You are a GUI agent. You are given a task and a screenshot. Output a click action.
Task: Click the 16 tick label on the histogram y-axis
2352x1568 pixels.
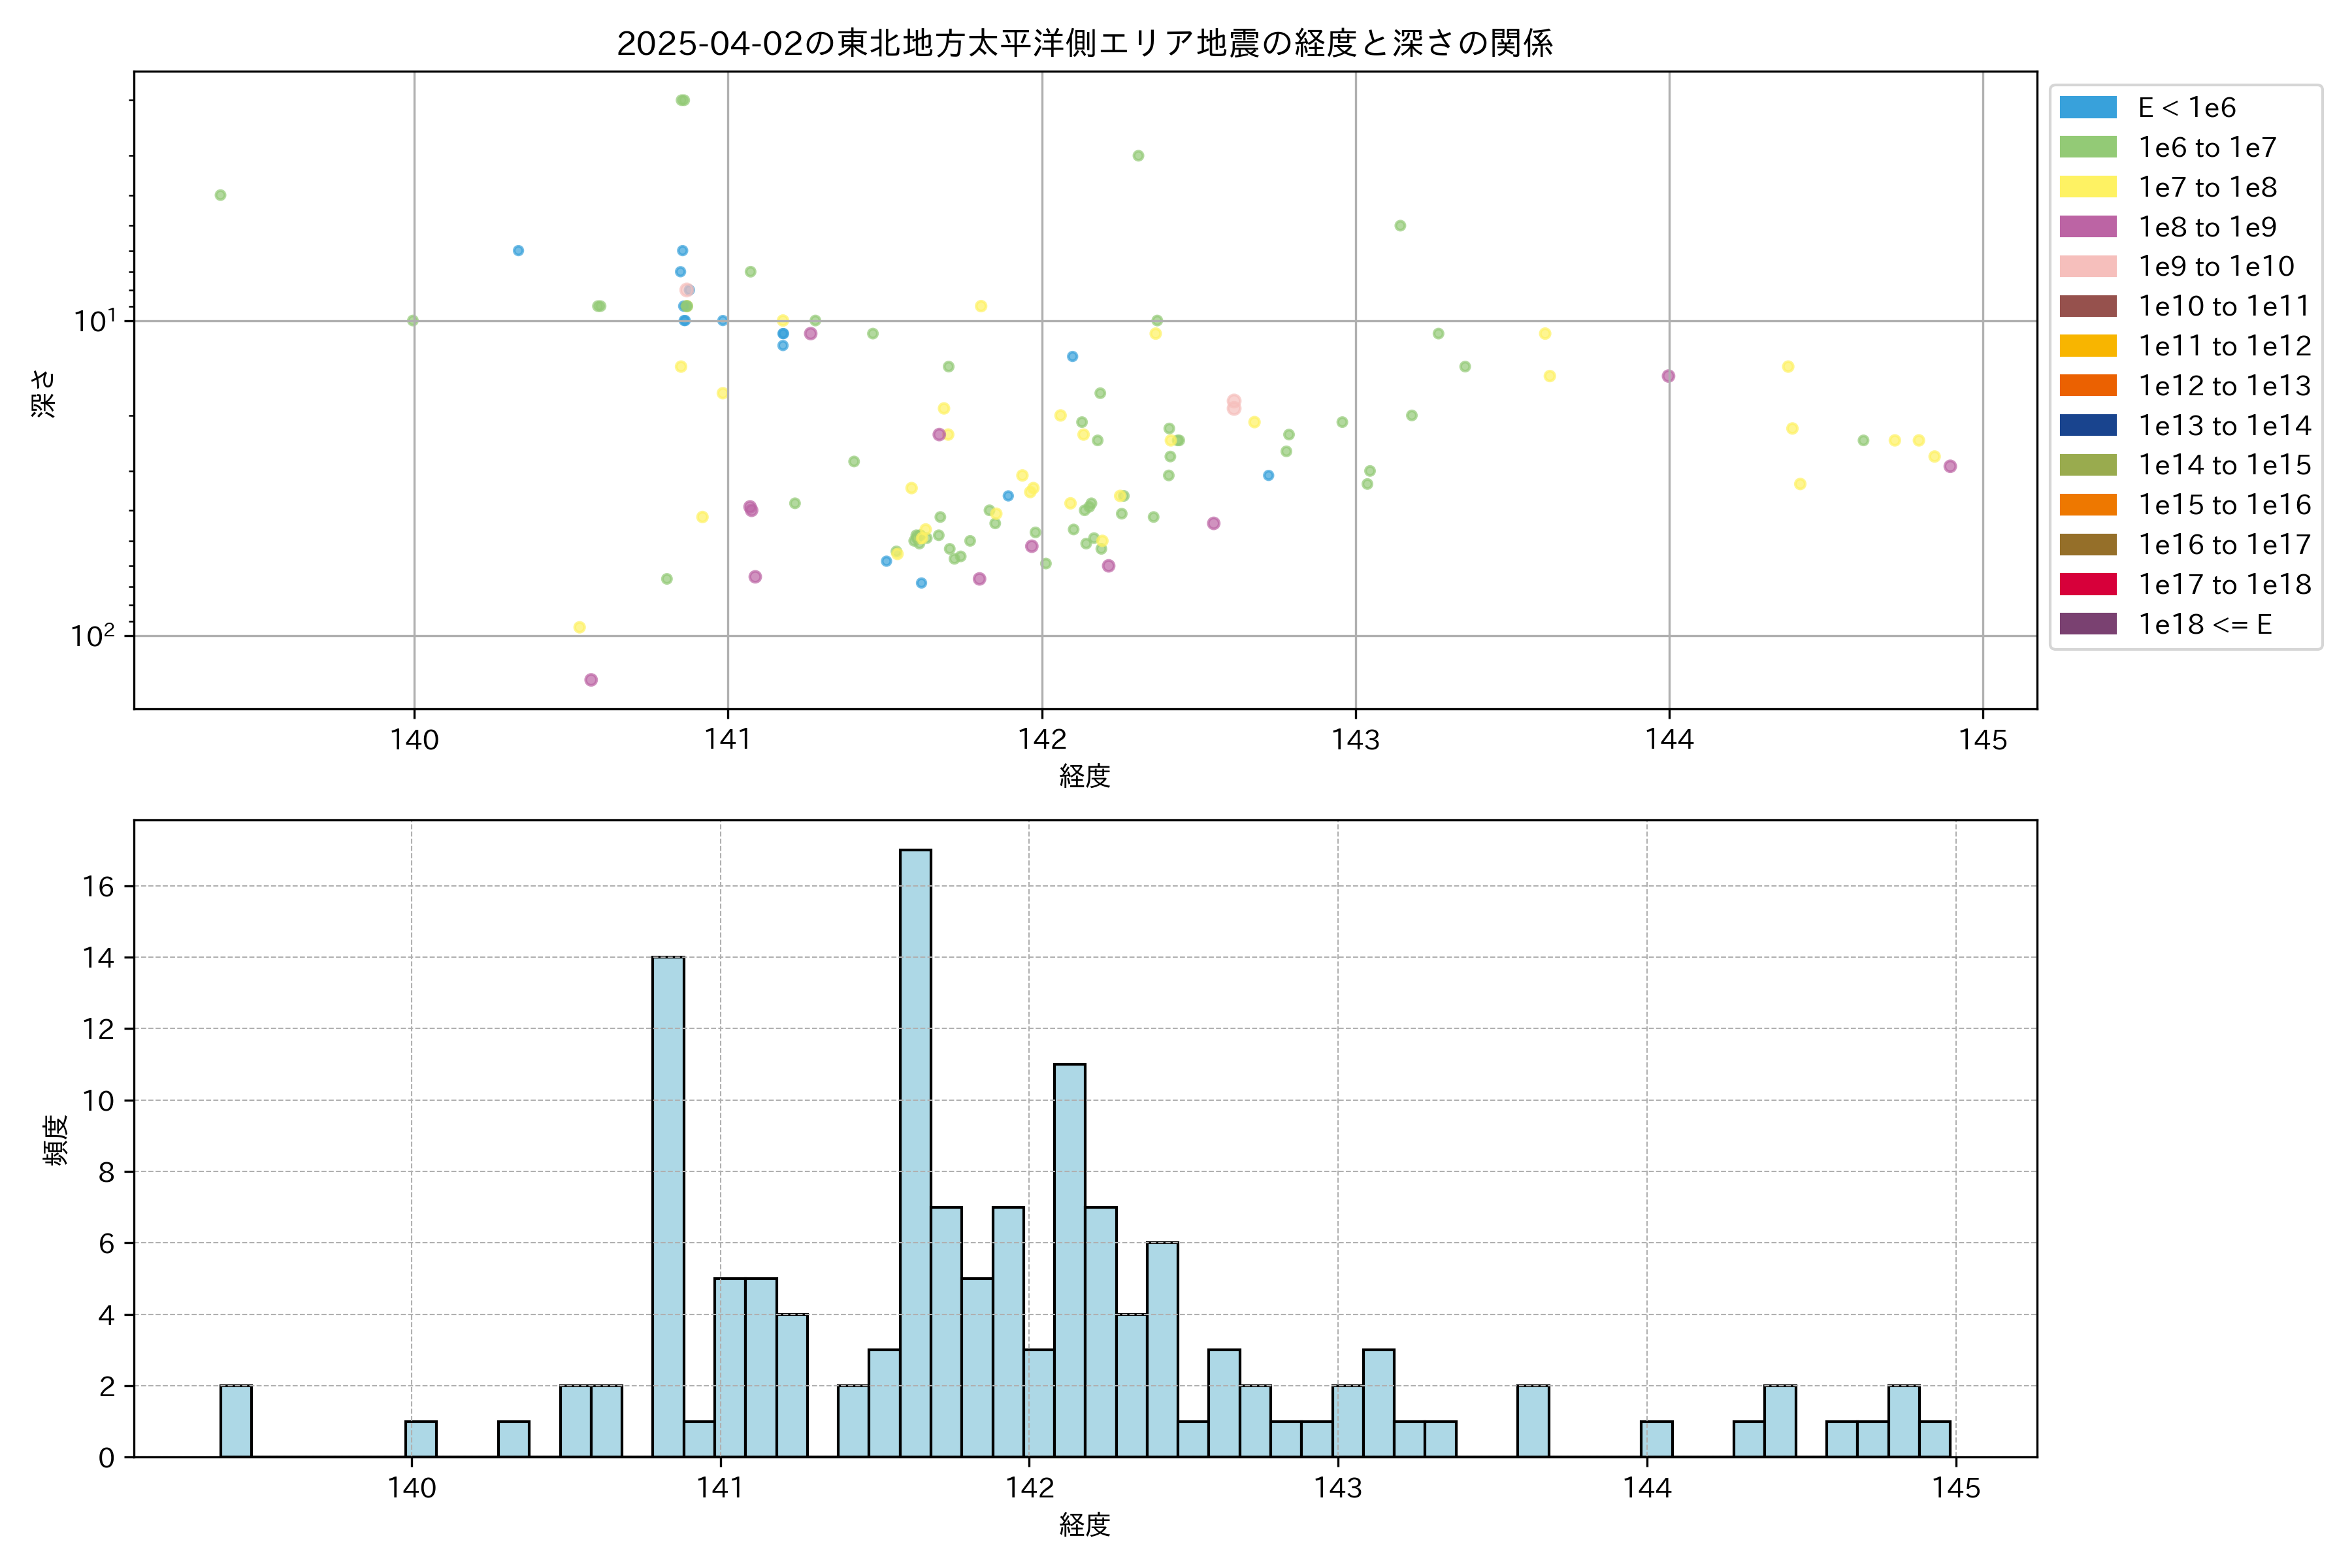pos(99,887)
